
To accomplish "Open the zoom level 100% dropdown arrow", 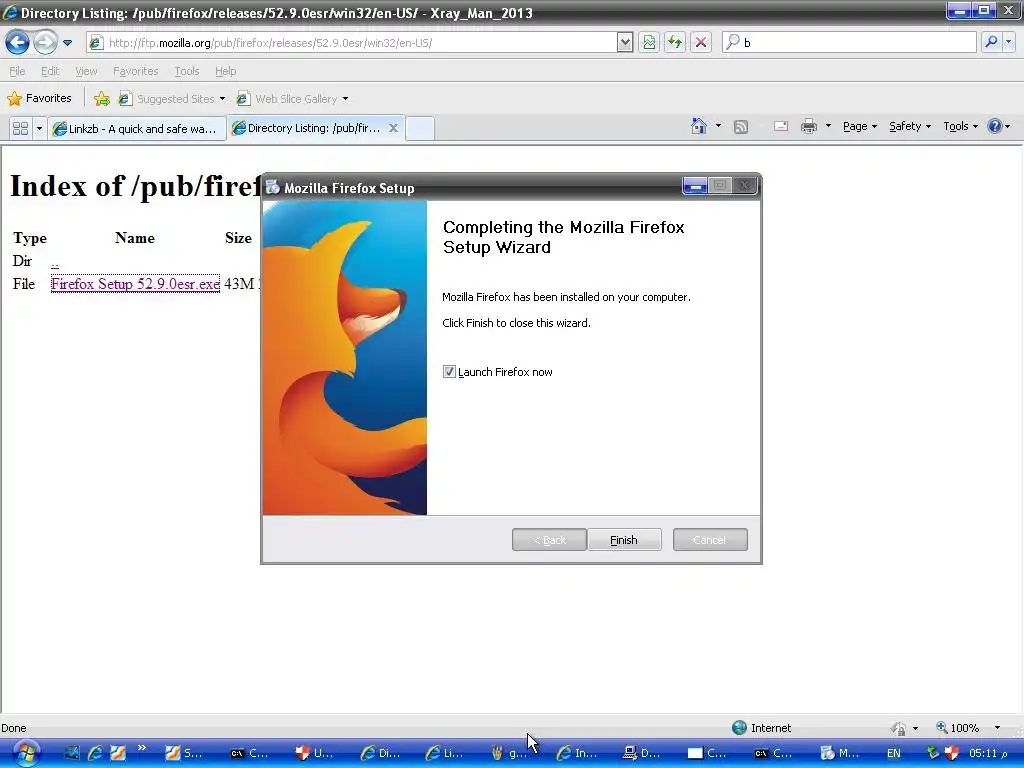I will point(997,728).
